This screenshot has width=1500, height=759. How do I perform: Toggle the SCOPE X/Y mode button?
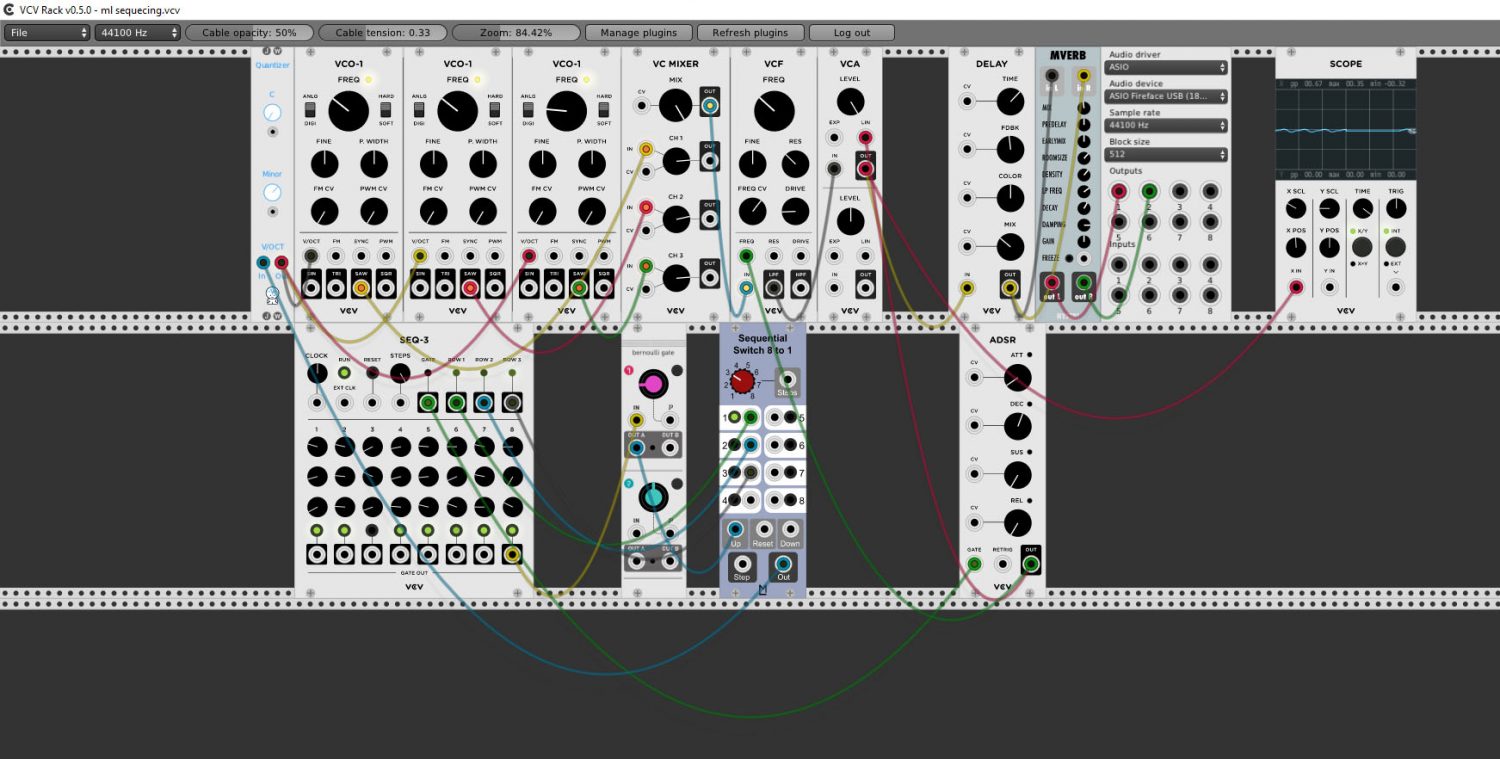point(1362,247)
